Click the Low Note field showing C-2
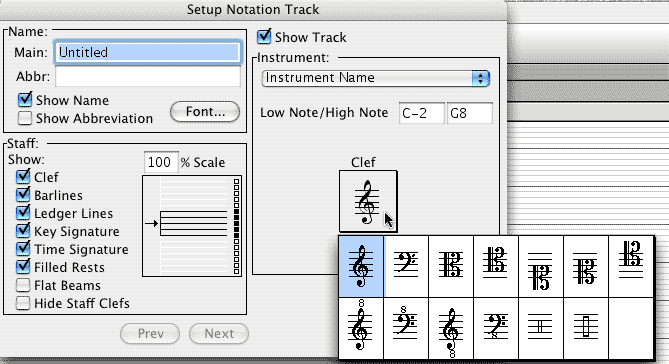The width and height of the screenshot is (669, 364). click(x=422, y=113)
